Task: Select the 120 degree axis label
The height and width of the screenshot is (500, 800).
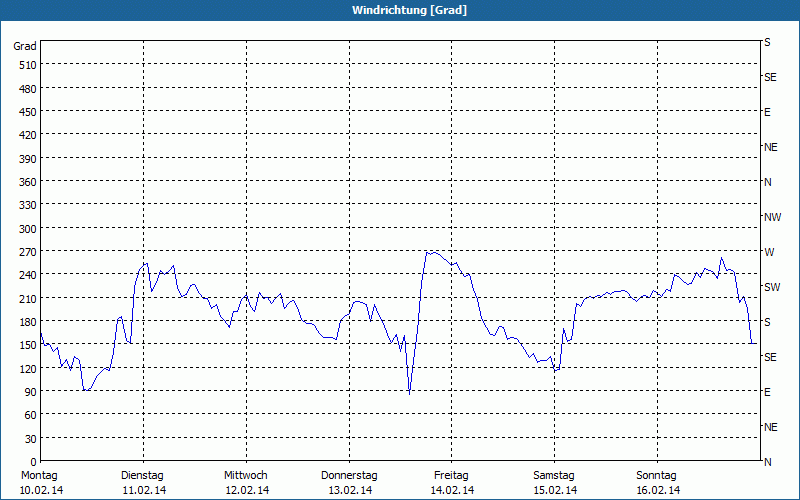Action: 28,369
